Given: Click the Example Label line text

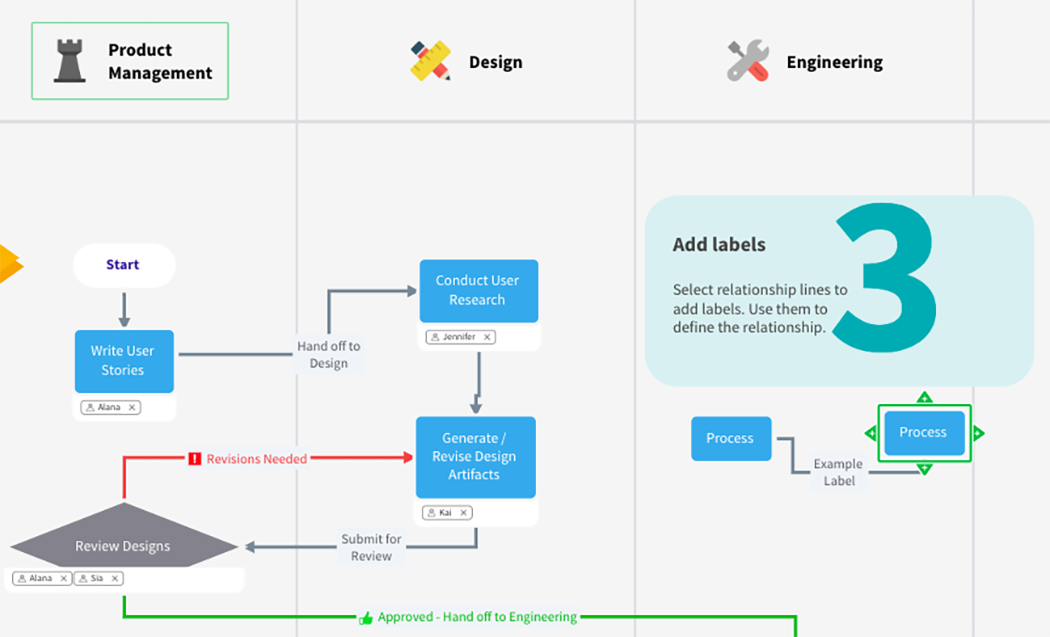Looking at the screenshot, I should [x=838, y=472].
